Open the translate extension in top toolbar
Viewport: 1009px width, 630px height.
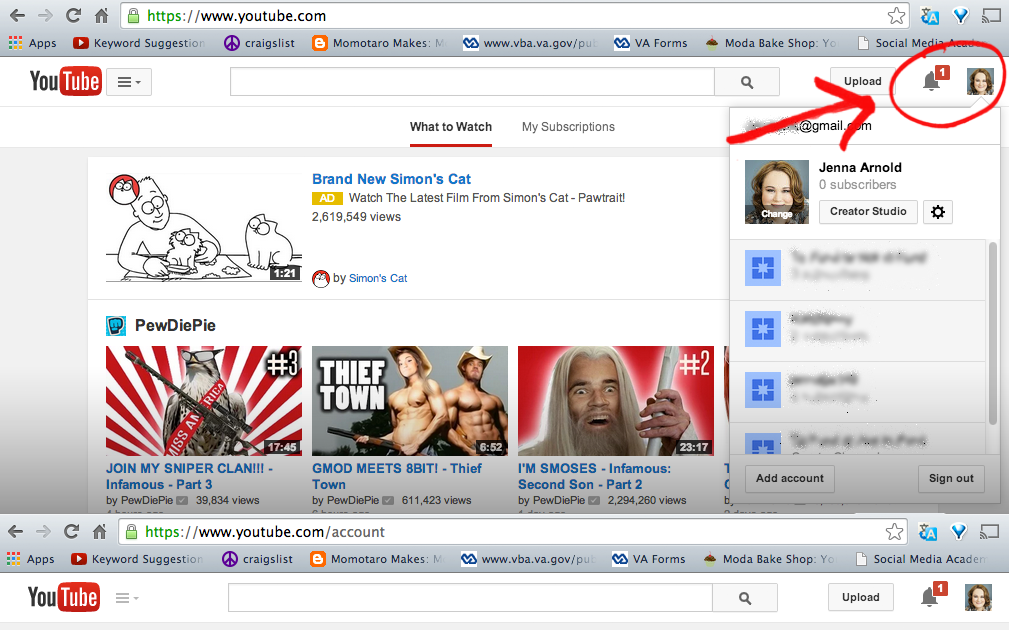click(929, 16)
